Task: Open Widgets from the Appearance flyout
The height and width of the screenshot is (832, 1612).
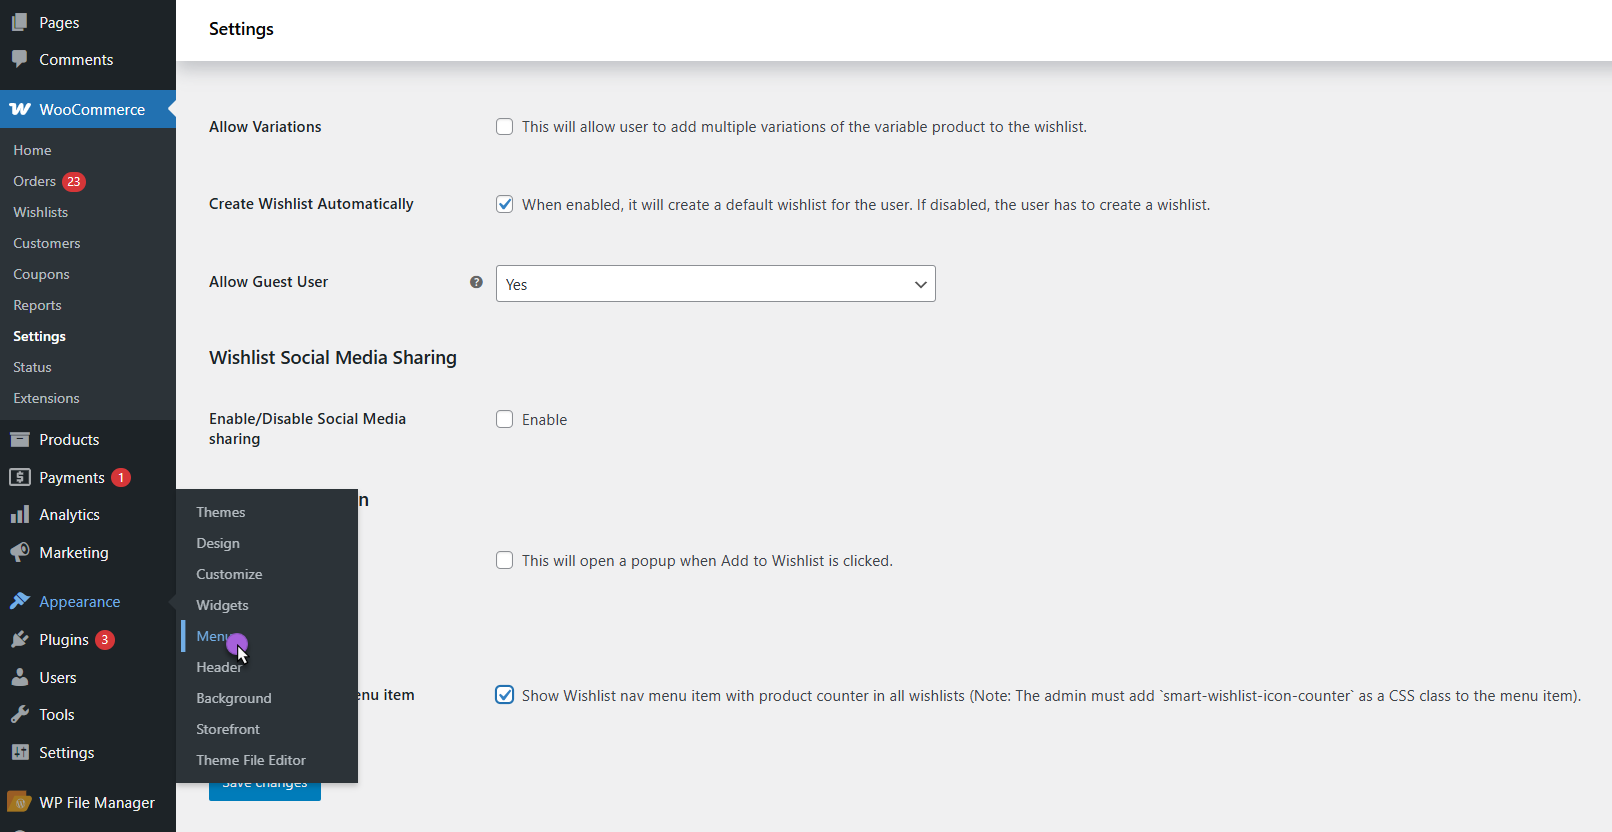Action: [222, 605]
